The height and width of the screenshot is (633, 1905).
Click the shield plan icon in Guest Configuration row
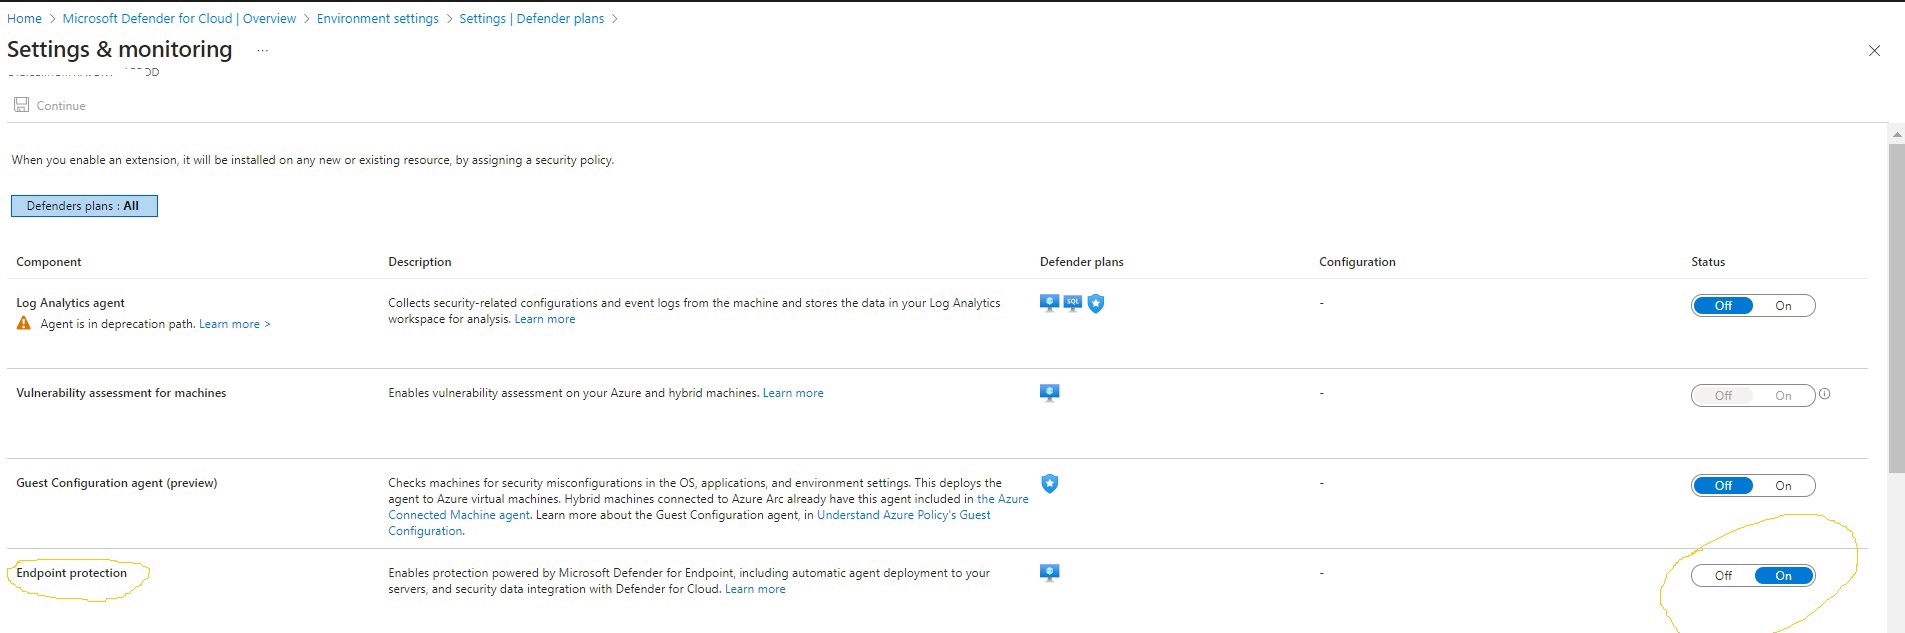click(x=1049, y=484)
